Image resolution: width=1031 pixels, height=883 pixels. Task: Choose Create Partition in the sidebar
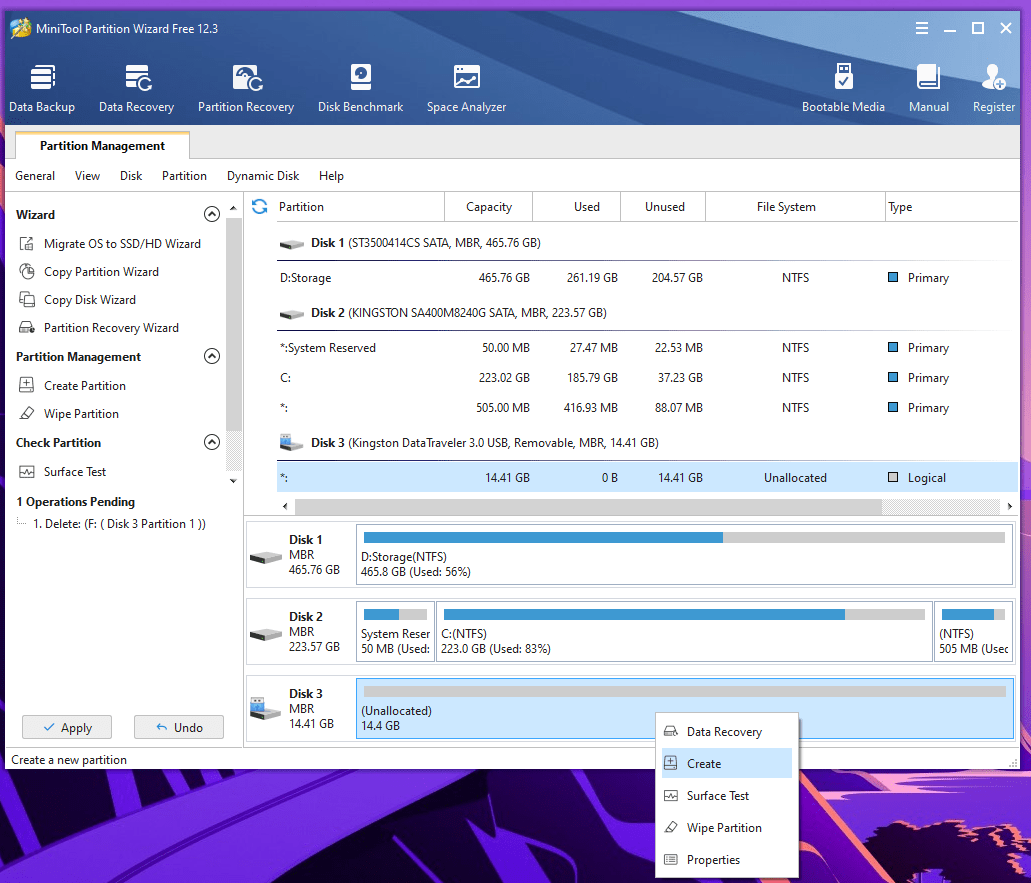pyautogui.click(x=72, y=385)
